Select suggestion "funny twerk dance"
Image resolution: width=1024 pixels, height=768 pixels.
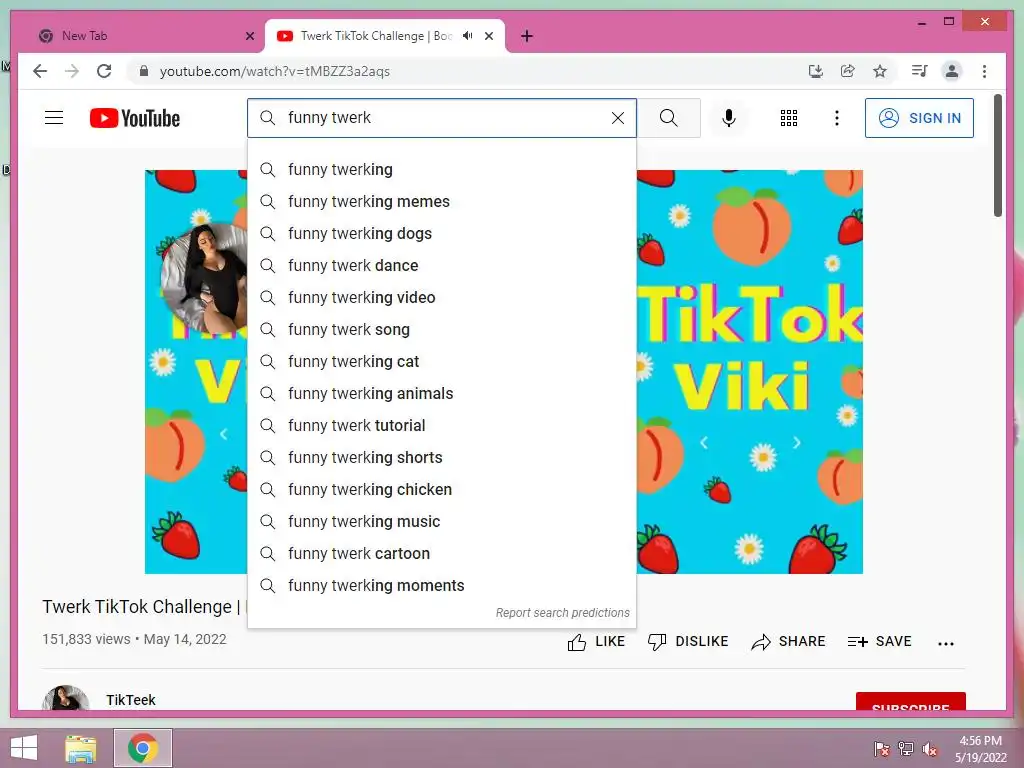tap(442, 266)
